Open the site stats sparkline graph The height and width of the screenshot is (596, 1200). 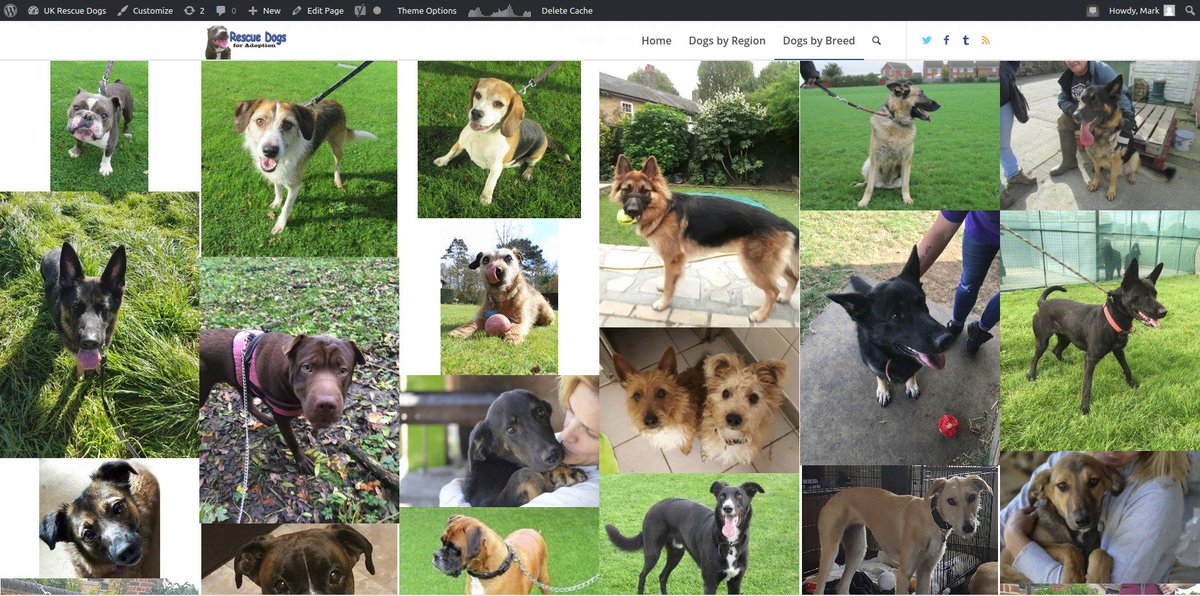(499, 10)
